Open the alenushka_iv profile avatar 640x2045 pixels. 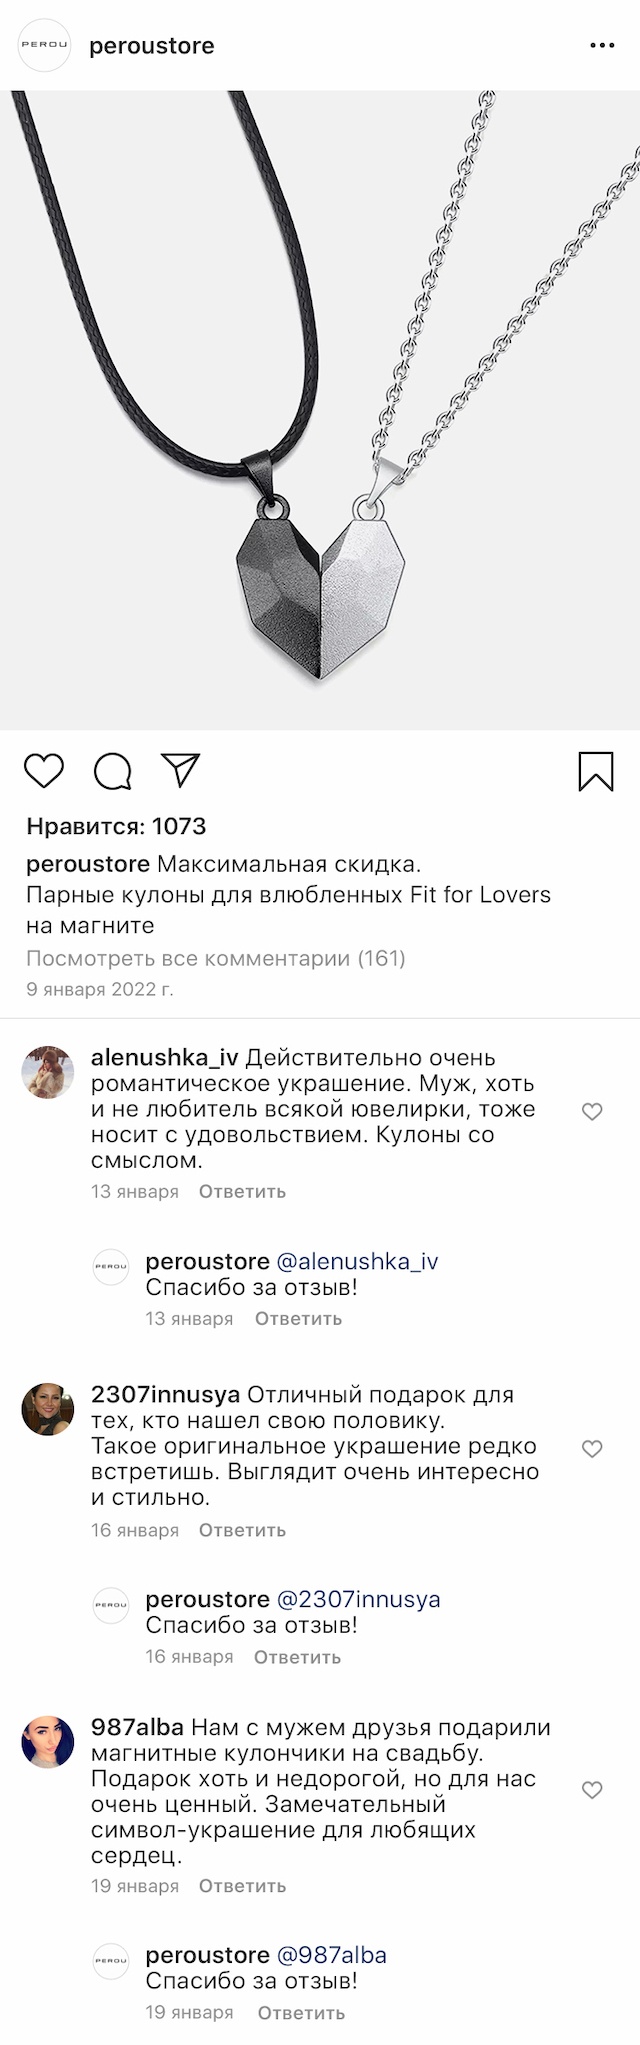pos(47,1072)
